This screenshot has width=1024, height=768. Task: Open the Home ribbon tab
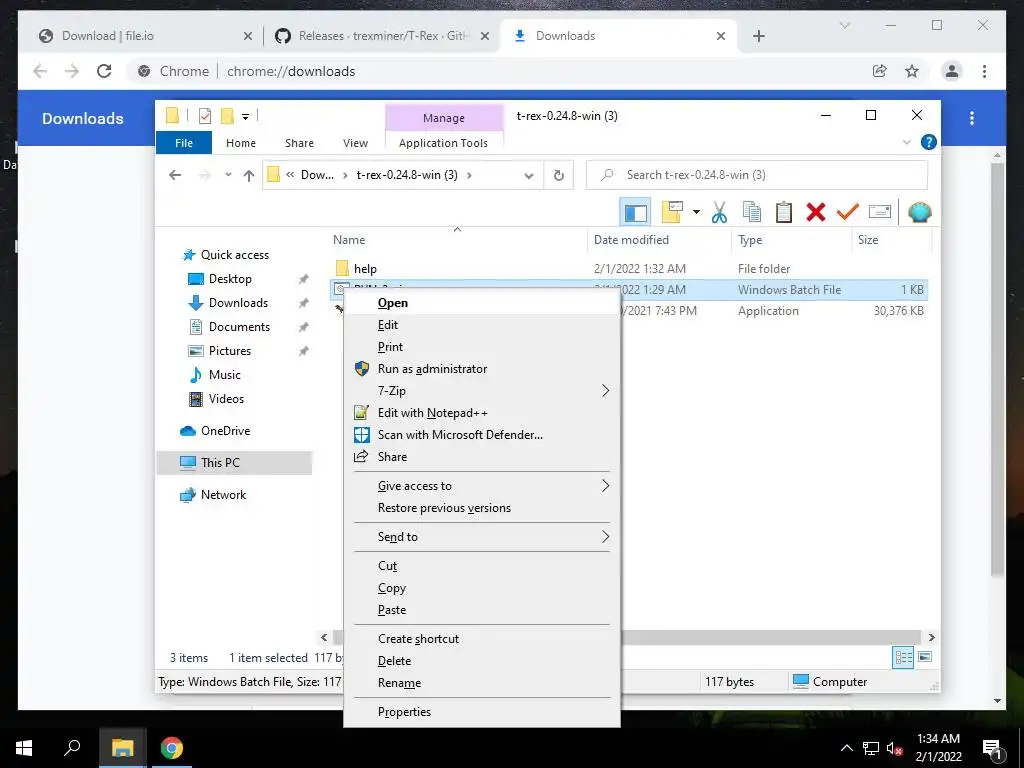pyautogui.click(x=241, y=143)
